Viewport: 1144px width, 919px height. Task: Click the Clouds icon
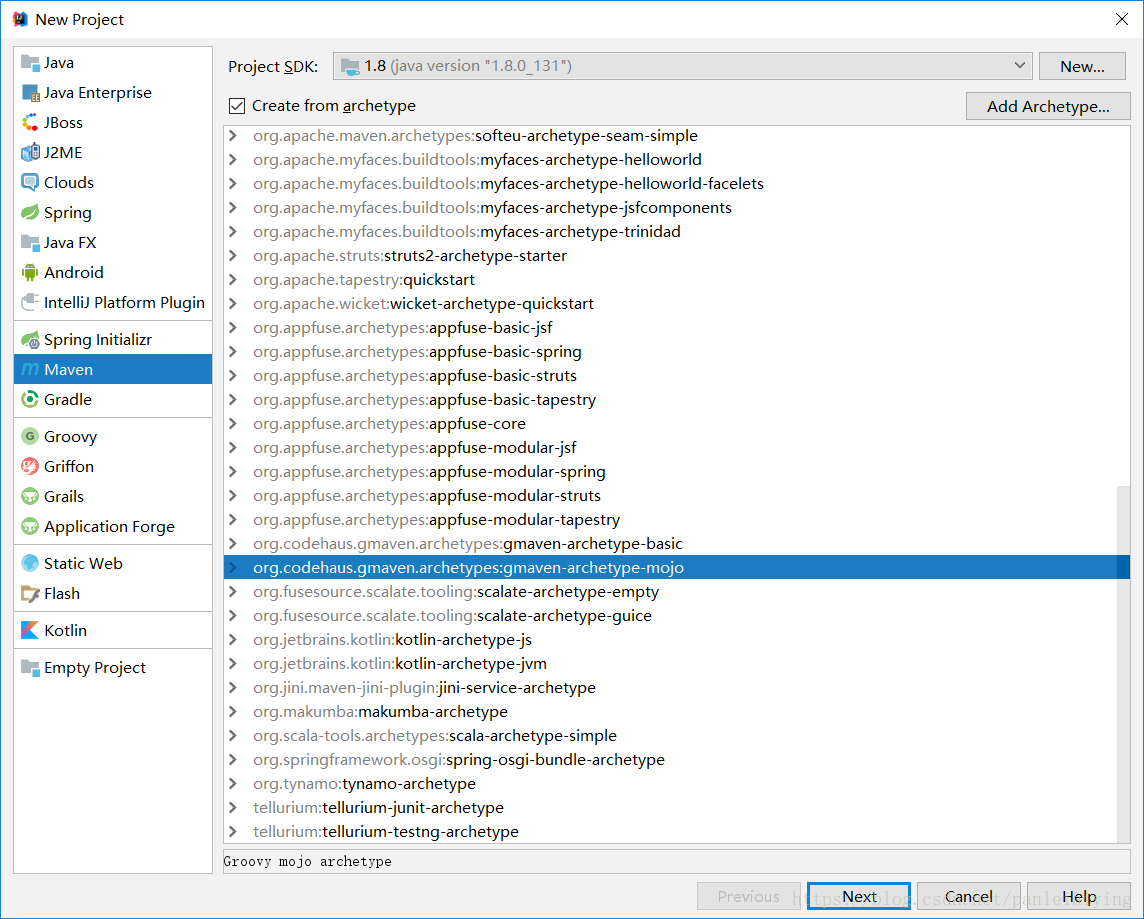pos(30,182)
